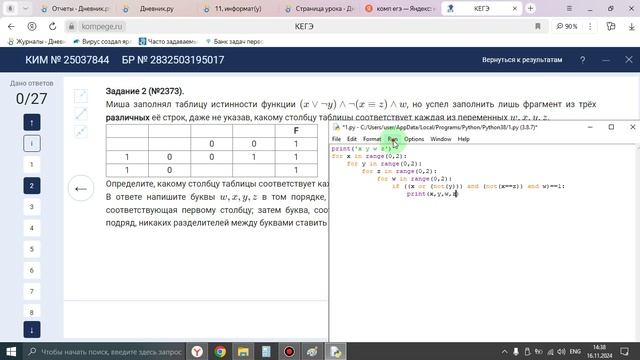Open the Вирус создал bookmark
640x360 pixels.
point(102,41)
